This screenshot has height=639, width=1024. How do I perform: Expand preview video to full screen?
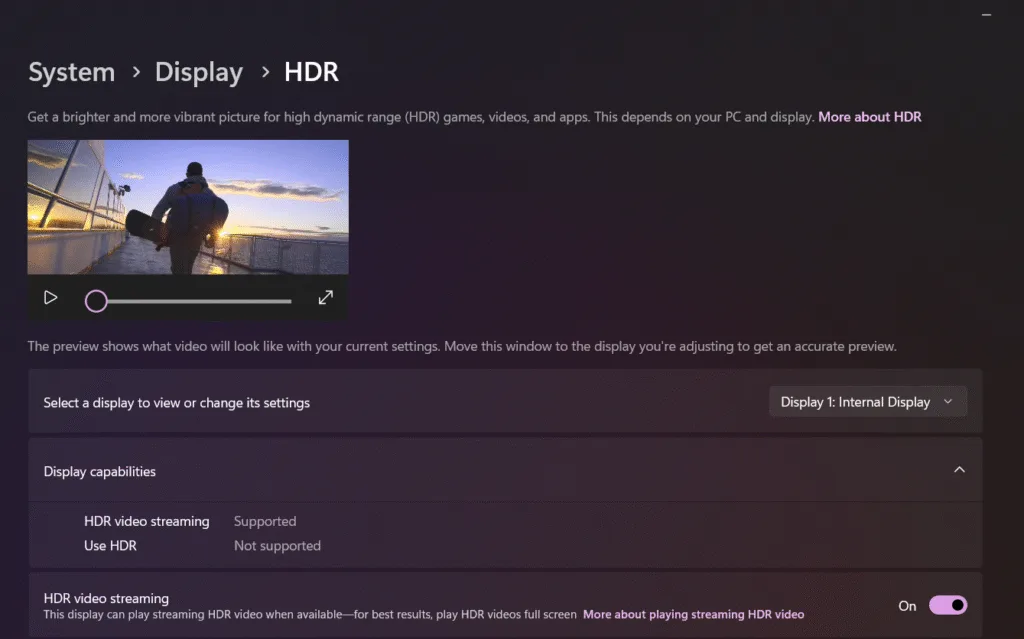(325, 298)
